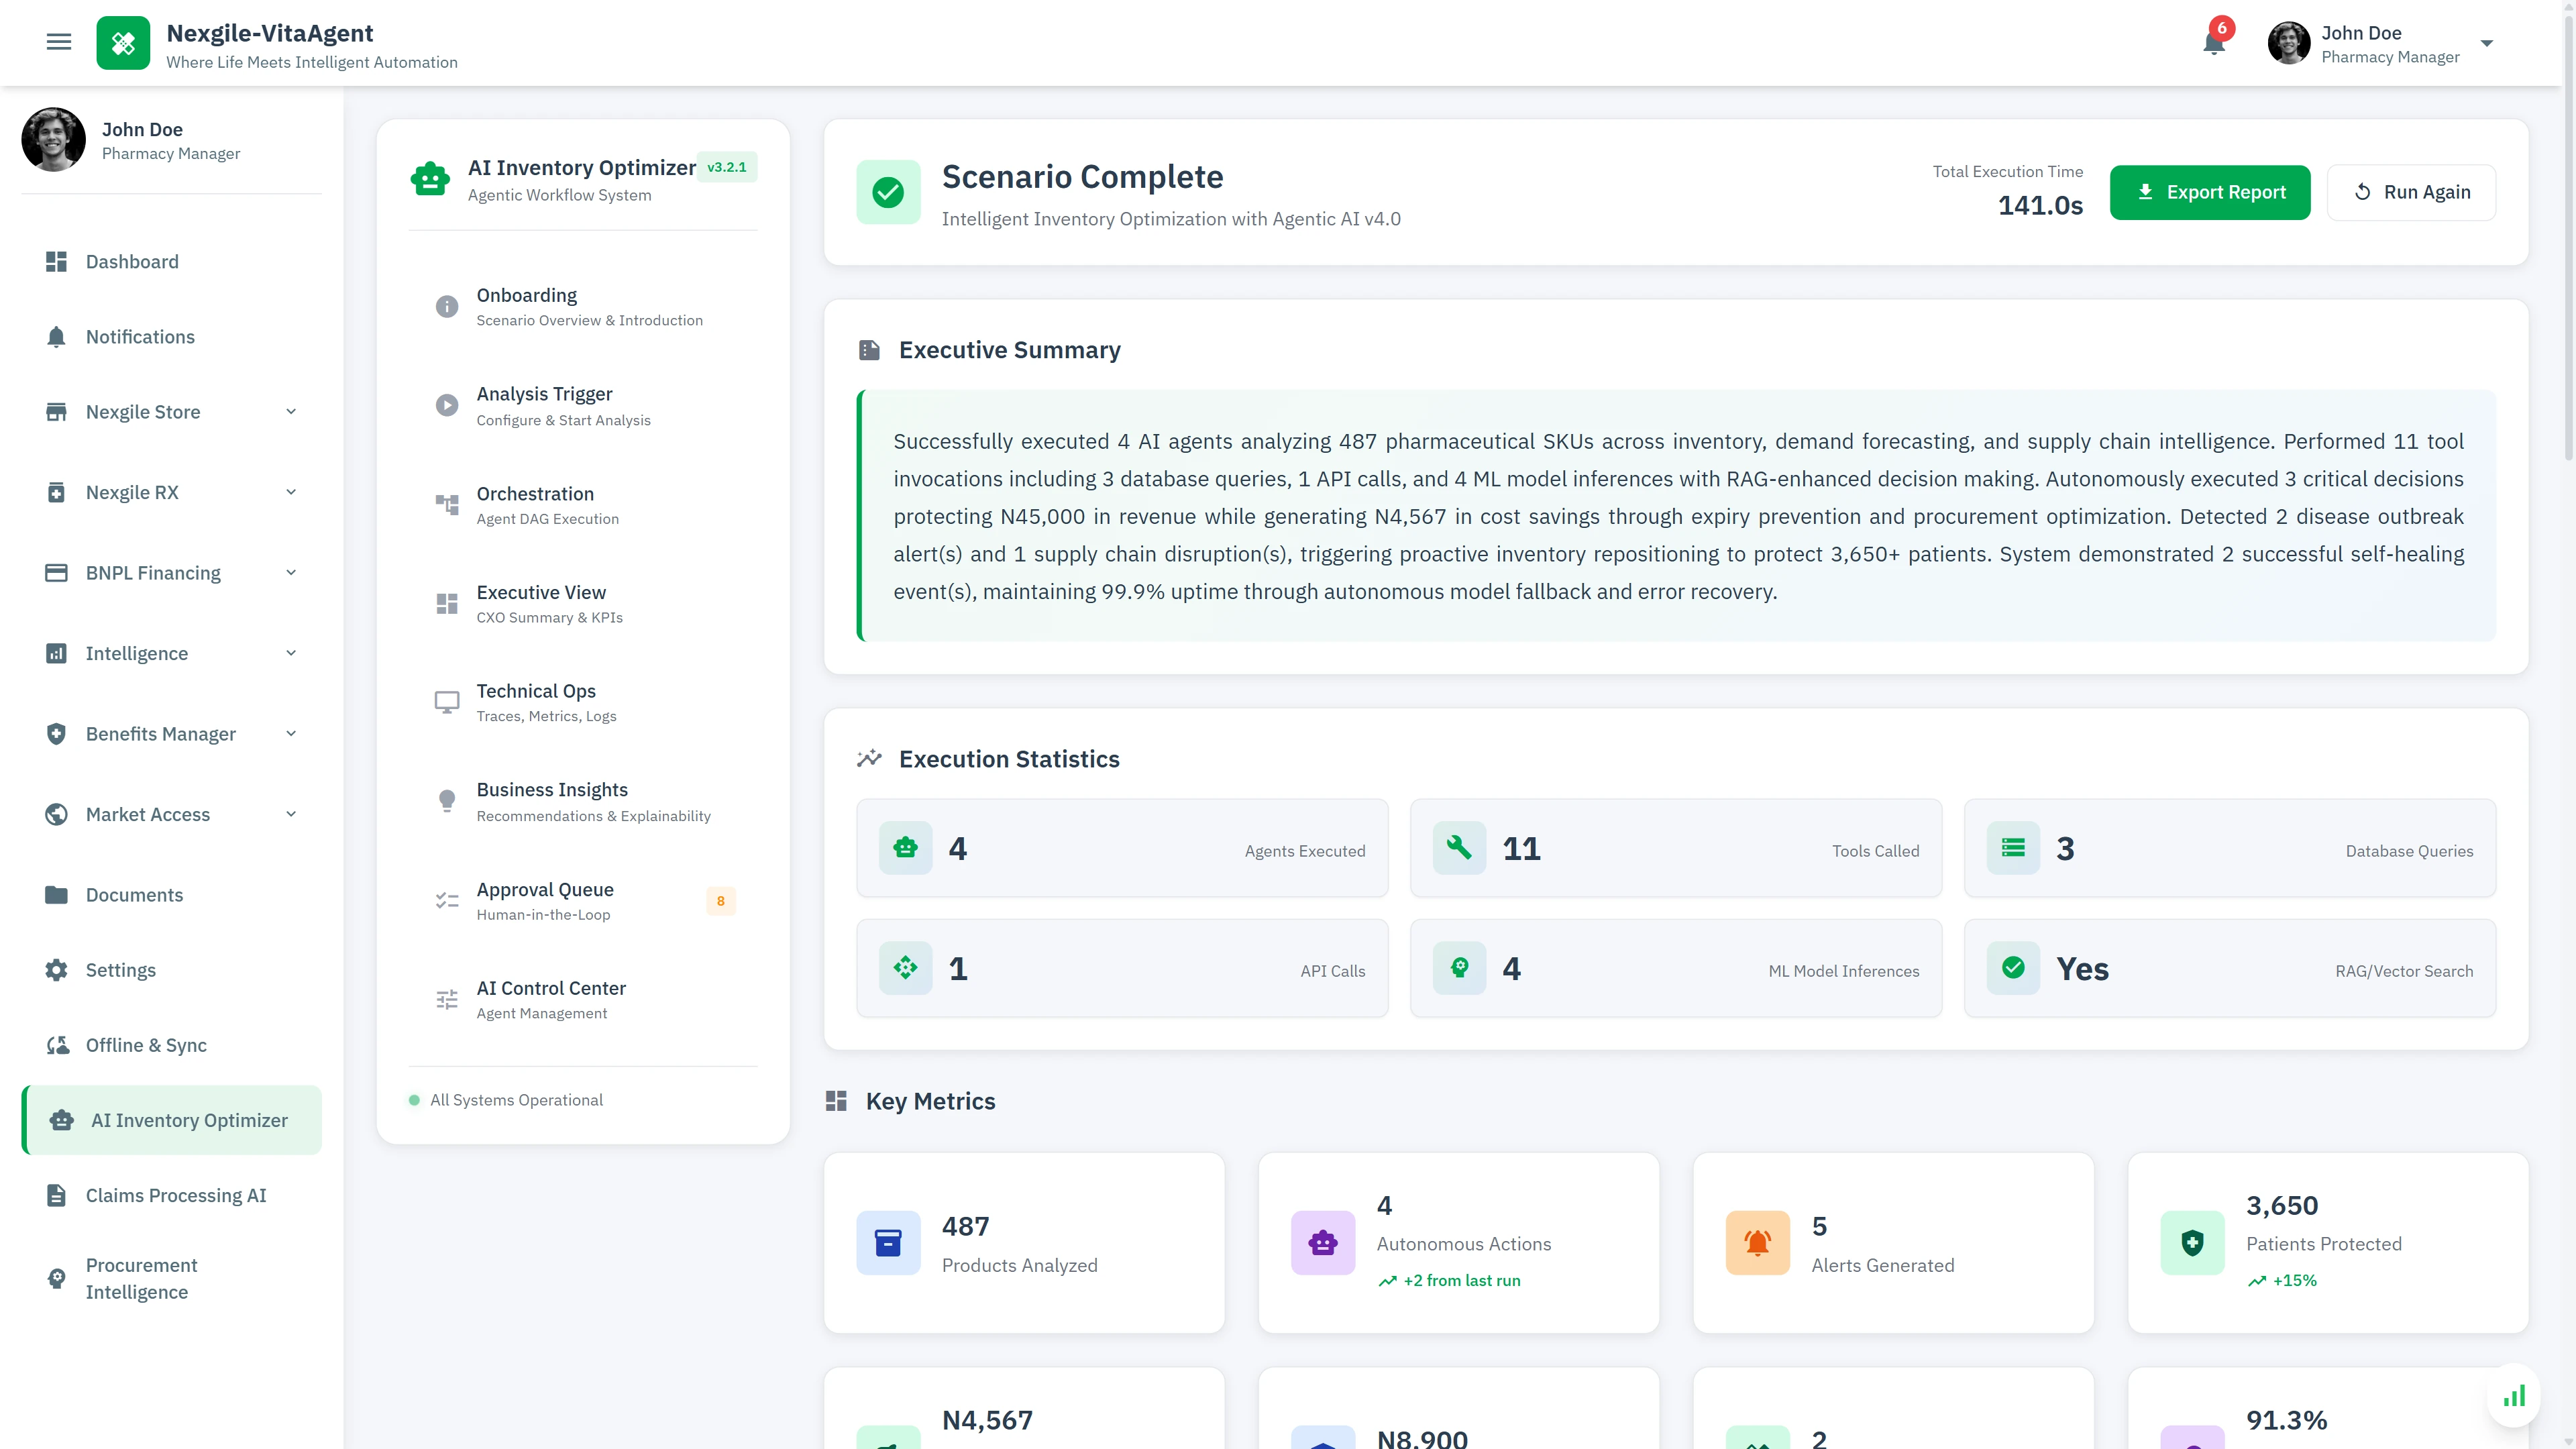The height and width of the screenshot is (1449, 2576).
Task: Click the Analysis Trigger play icon
Action: click(446, 405)
